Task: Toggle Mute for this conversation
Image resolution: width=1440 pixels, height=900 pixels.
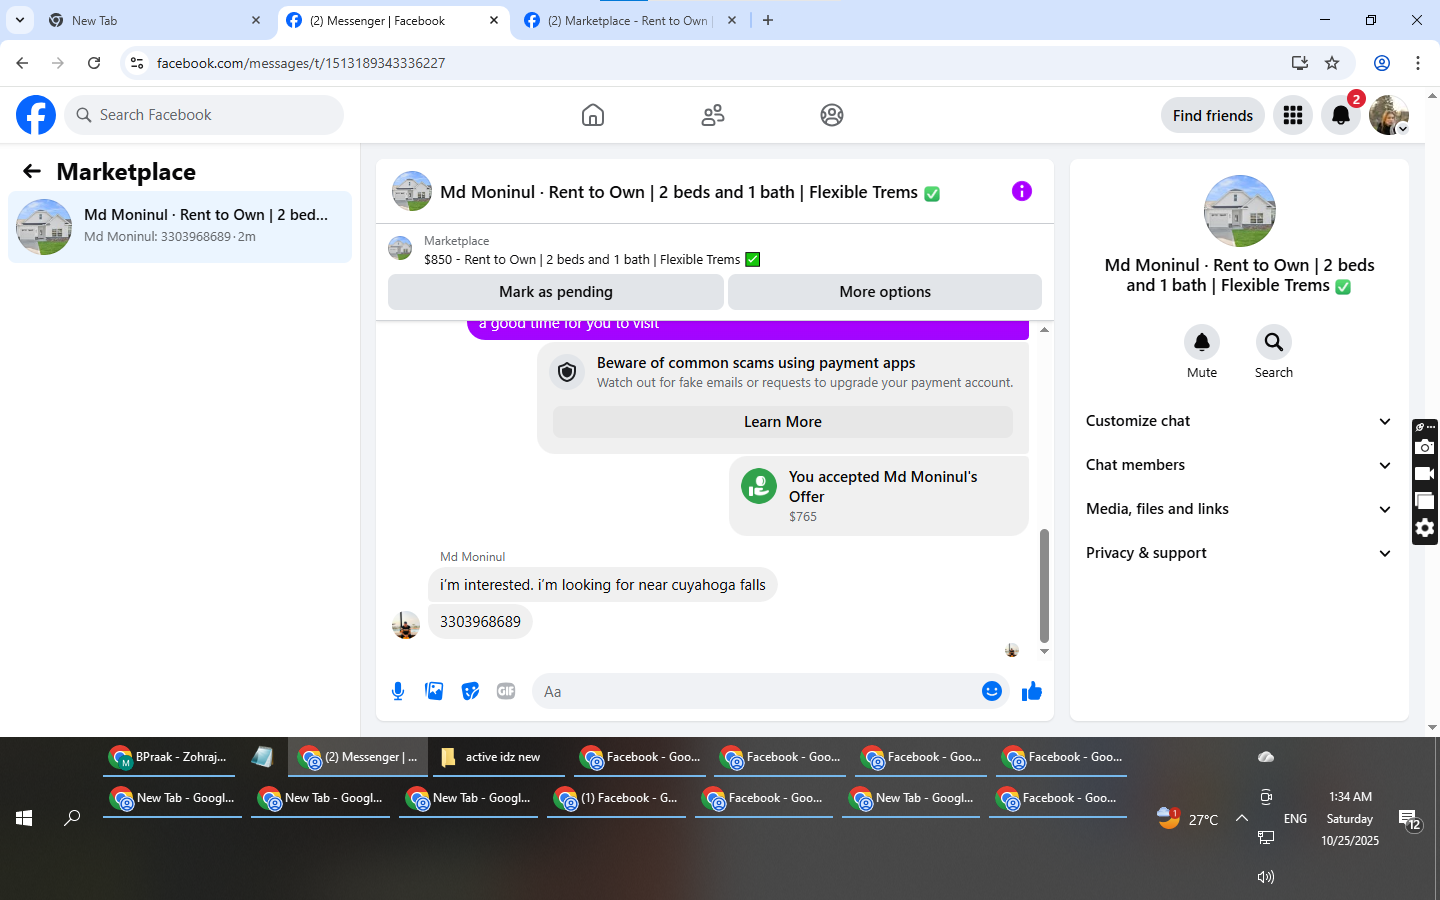Action: (1202, 342)
